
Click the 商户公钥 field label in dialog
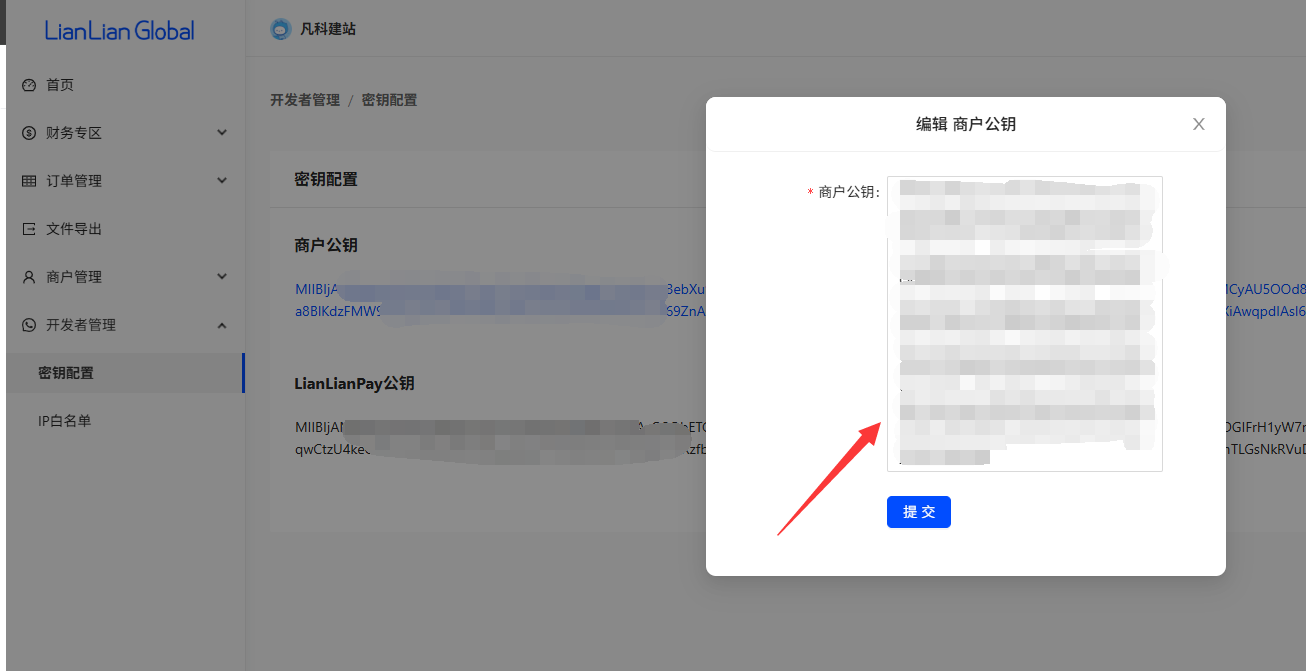[848, 192]
